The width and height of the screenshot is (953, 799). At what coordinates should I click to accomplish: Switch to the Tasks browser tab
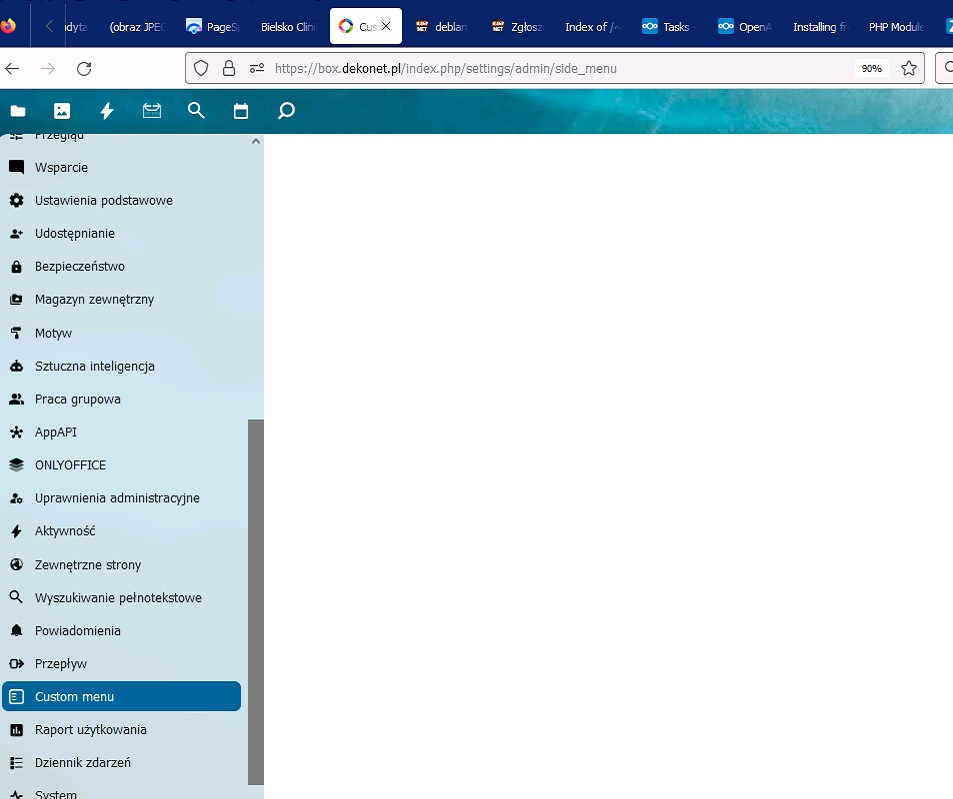(x=667, y=27)
